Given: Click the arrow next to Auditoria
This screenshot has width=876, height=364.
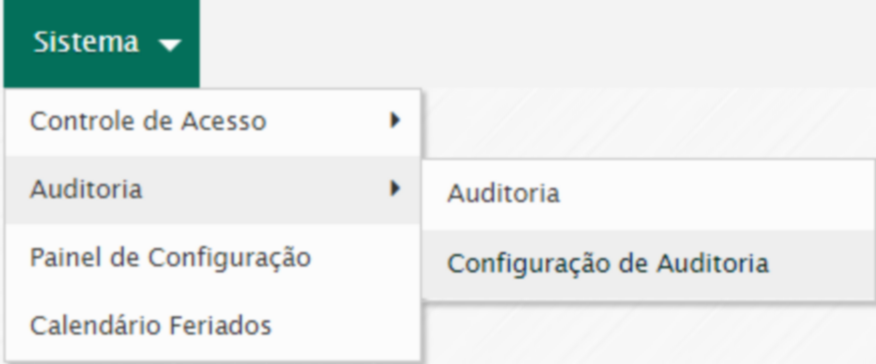Looking at the screenshot, I should (x=395, y=189).
